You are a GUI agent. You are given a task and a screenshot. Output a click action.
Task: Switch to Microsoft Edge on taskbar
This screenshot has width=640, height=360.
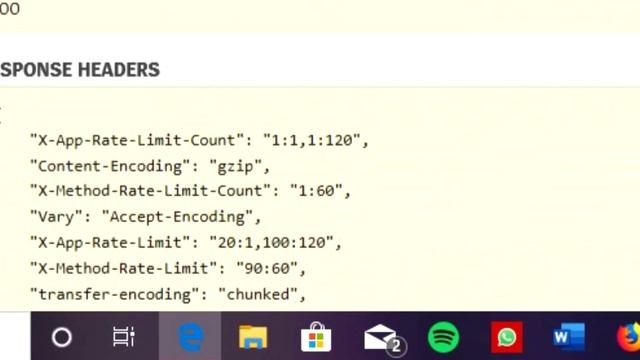tap(190, 336)
